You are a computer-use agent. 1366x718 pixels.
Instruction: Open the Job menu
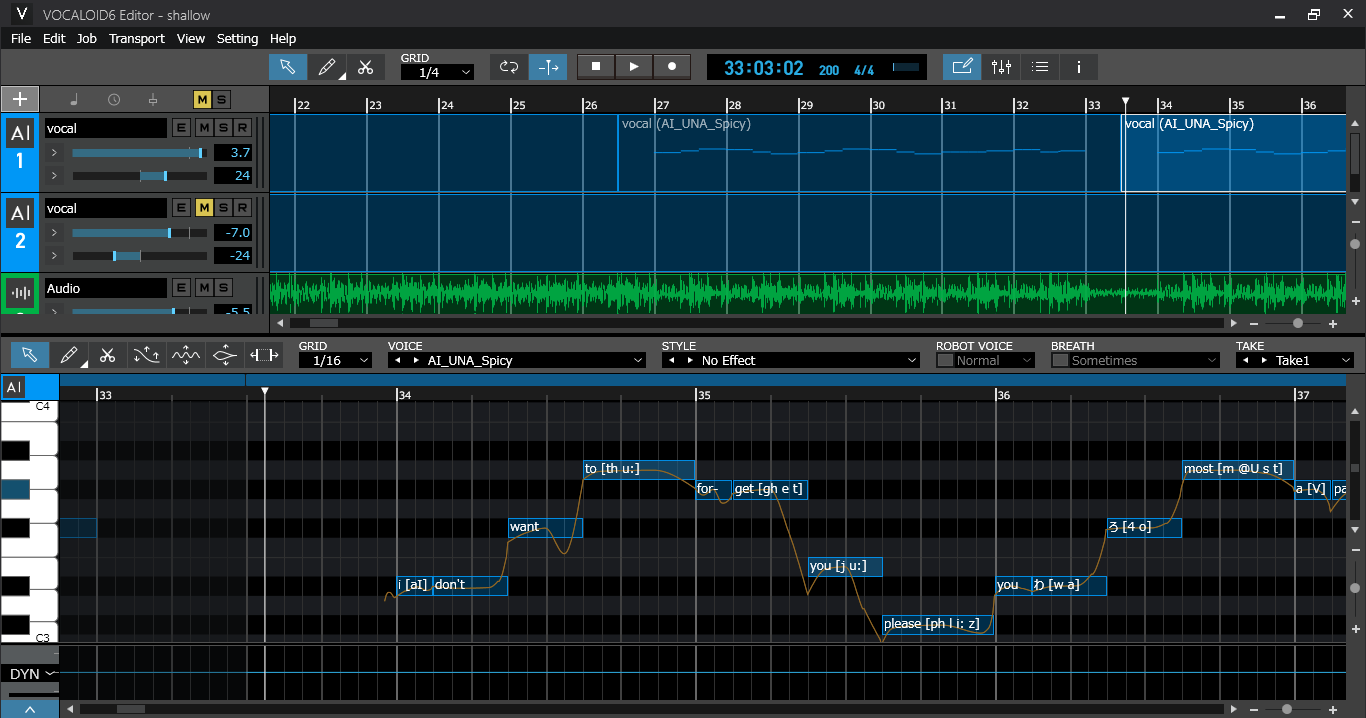[87, 38]
